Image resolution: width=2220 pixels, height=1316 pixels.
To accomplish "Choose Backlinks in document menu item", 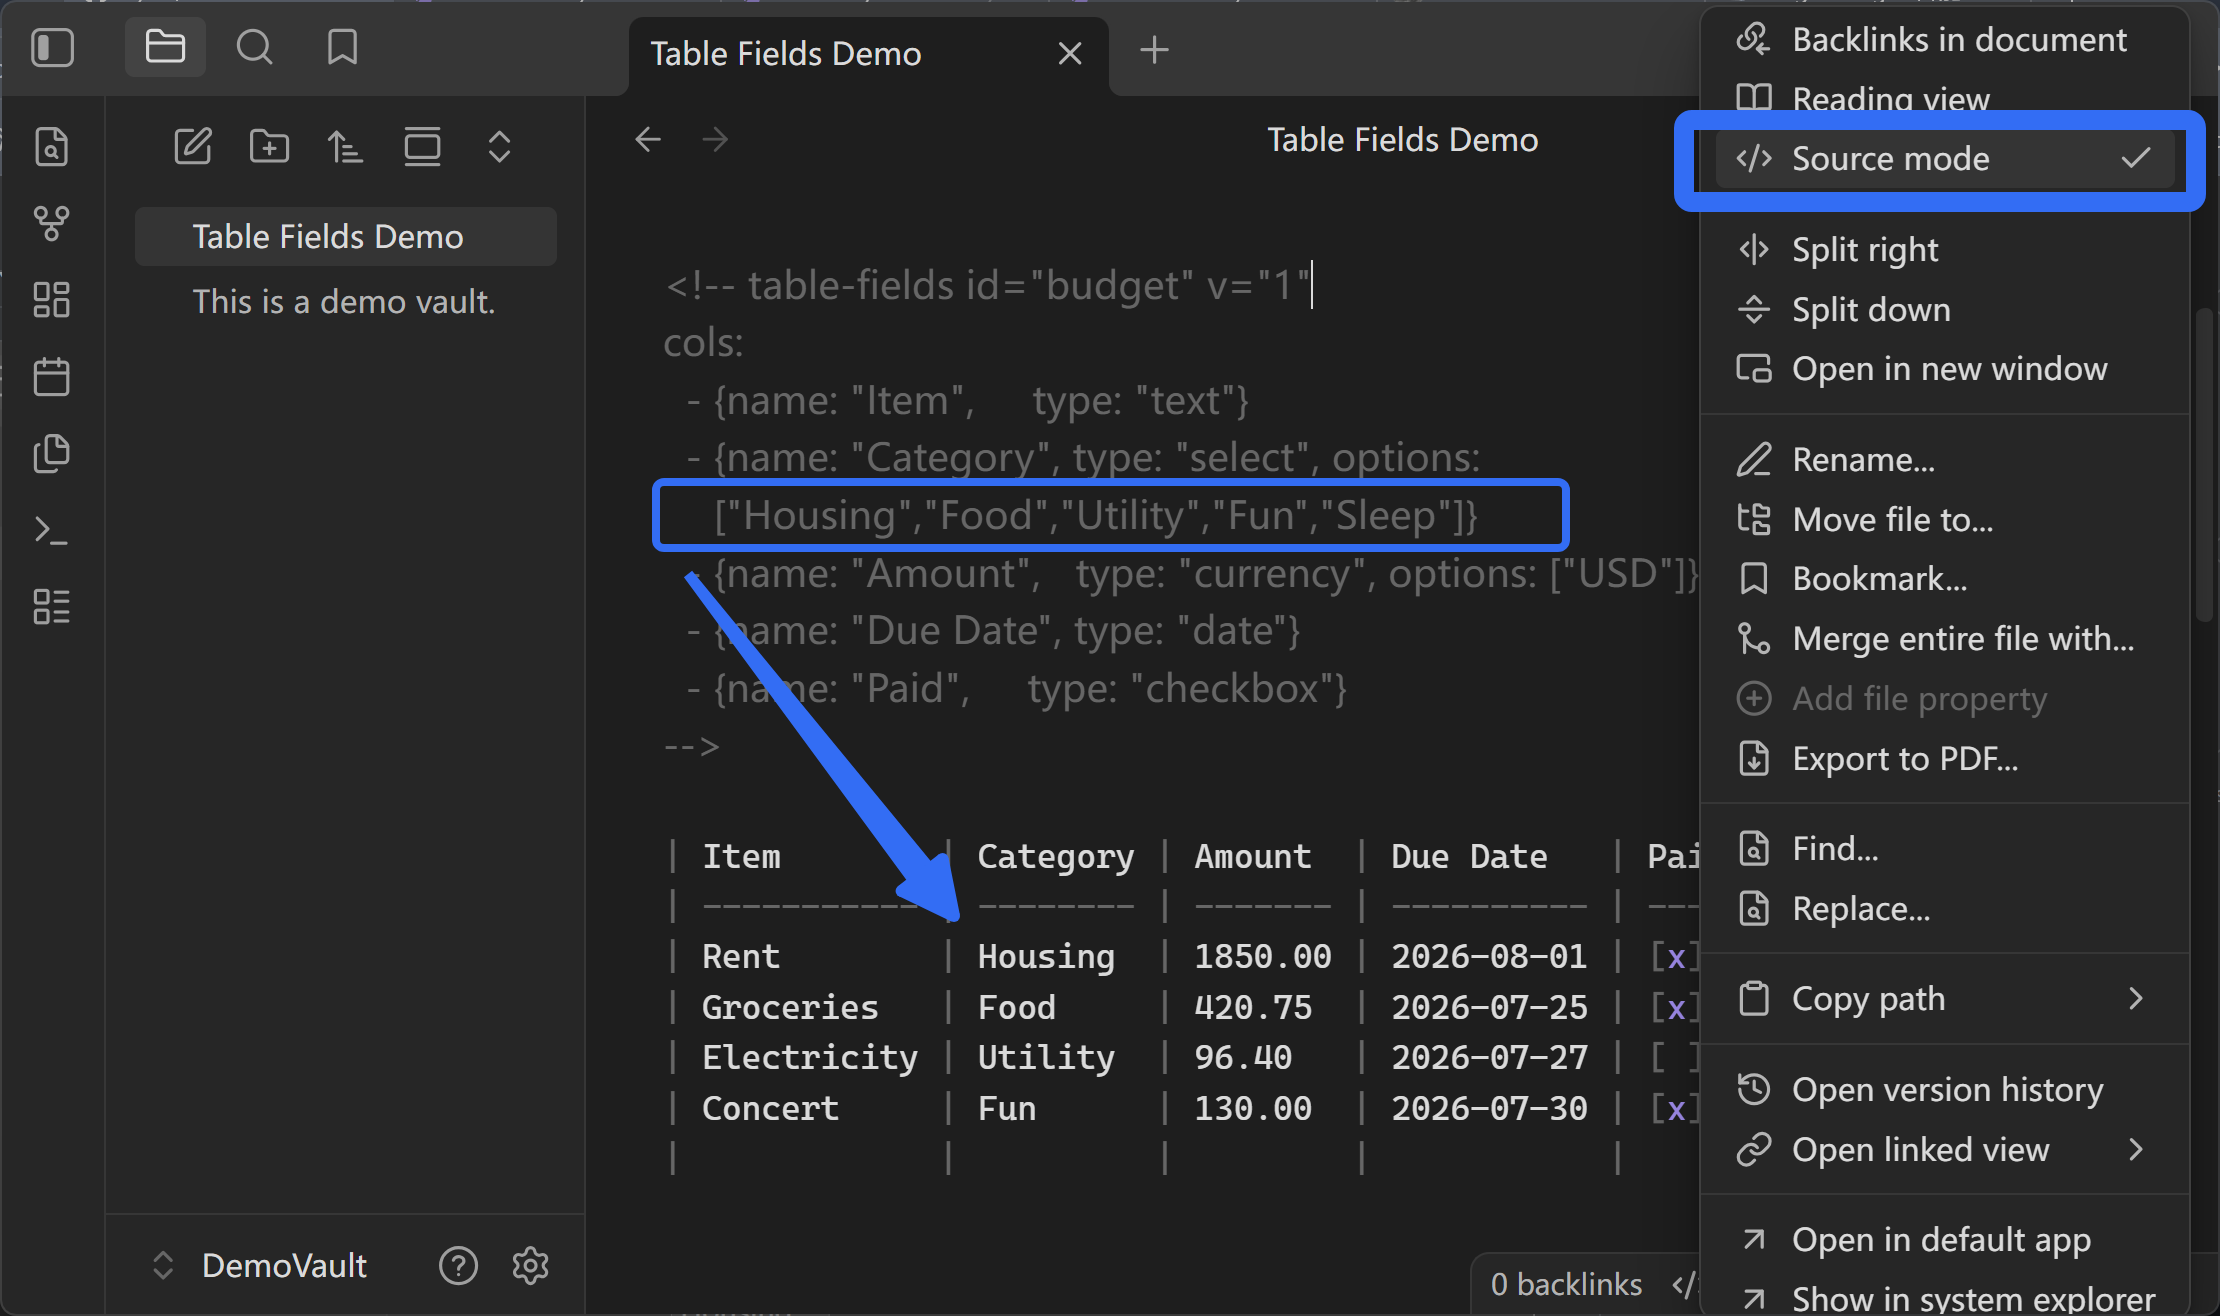I will point(1944,40).
